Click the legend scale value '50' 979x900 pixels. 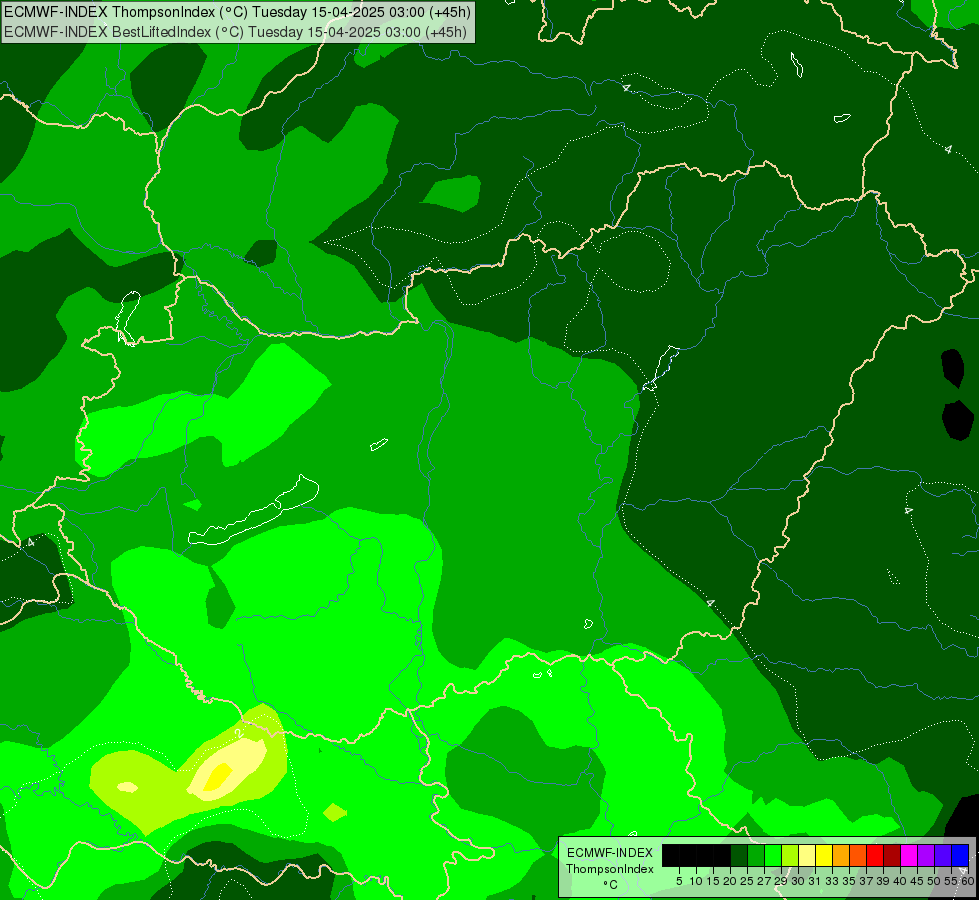tap(933, 881)
